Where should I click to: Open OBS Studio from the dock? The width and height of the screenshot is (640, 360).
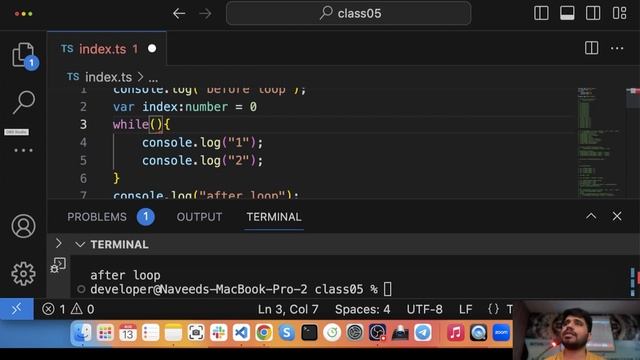point(378,333)
